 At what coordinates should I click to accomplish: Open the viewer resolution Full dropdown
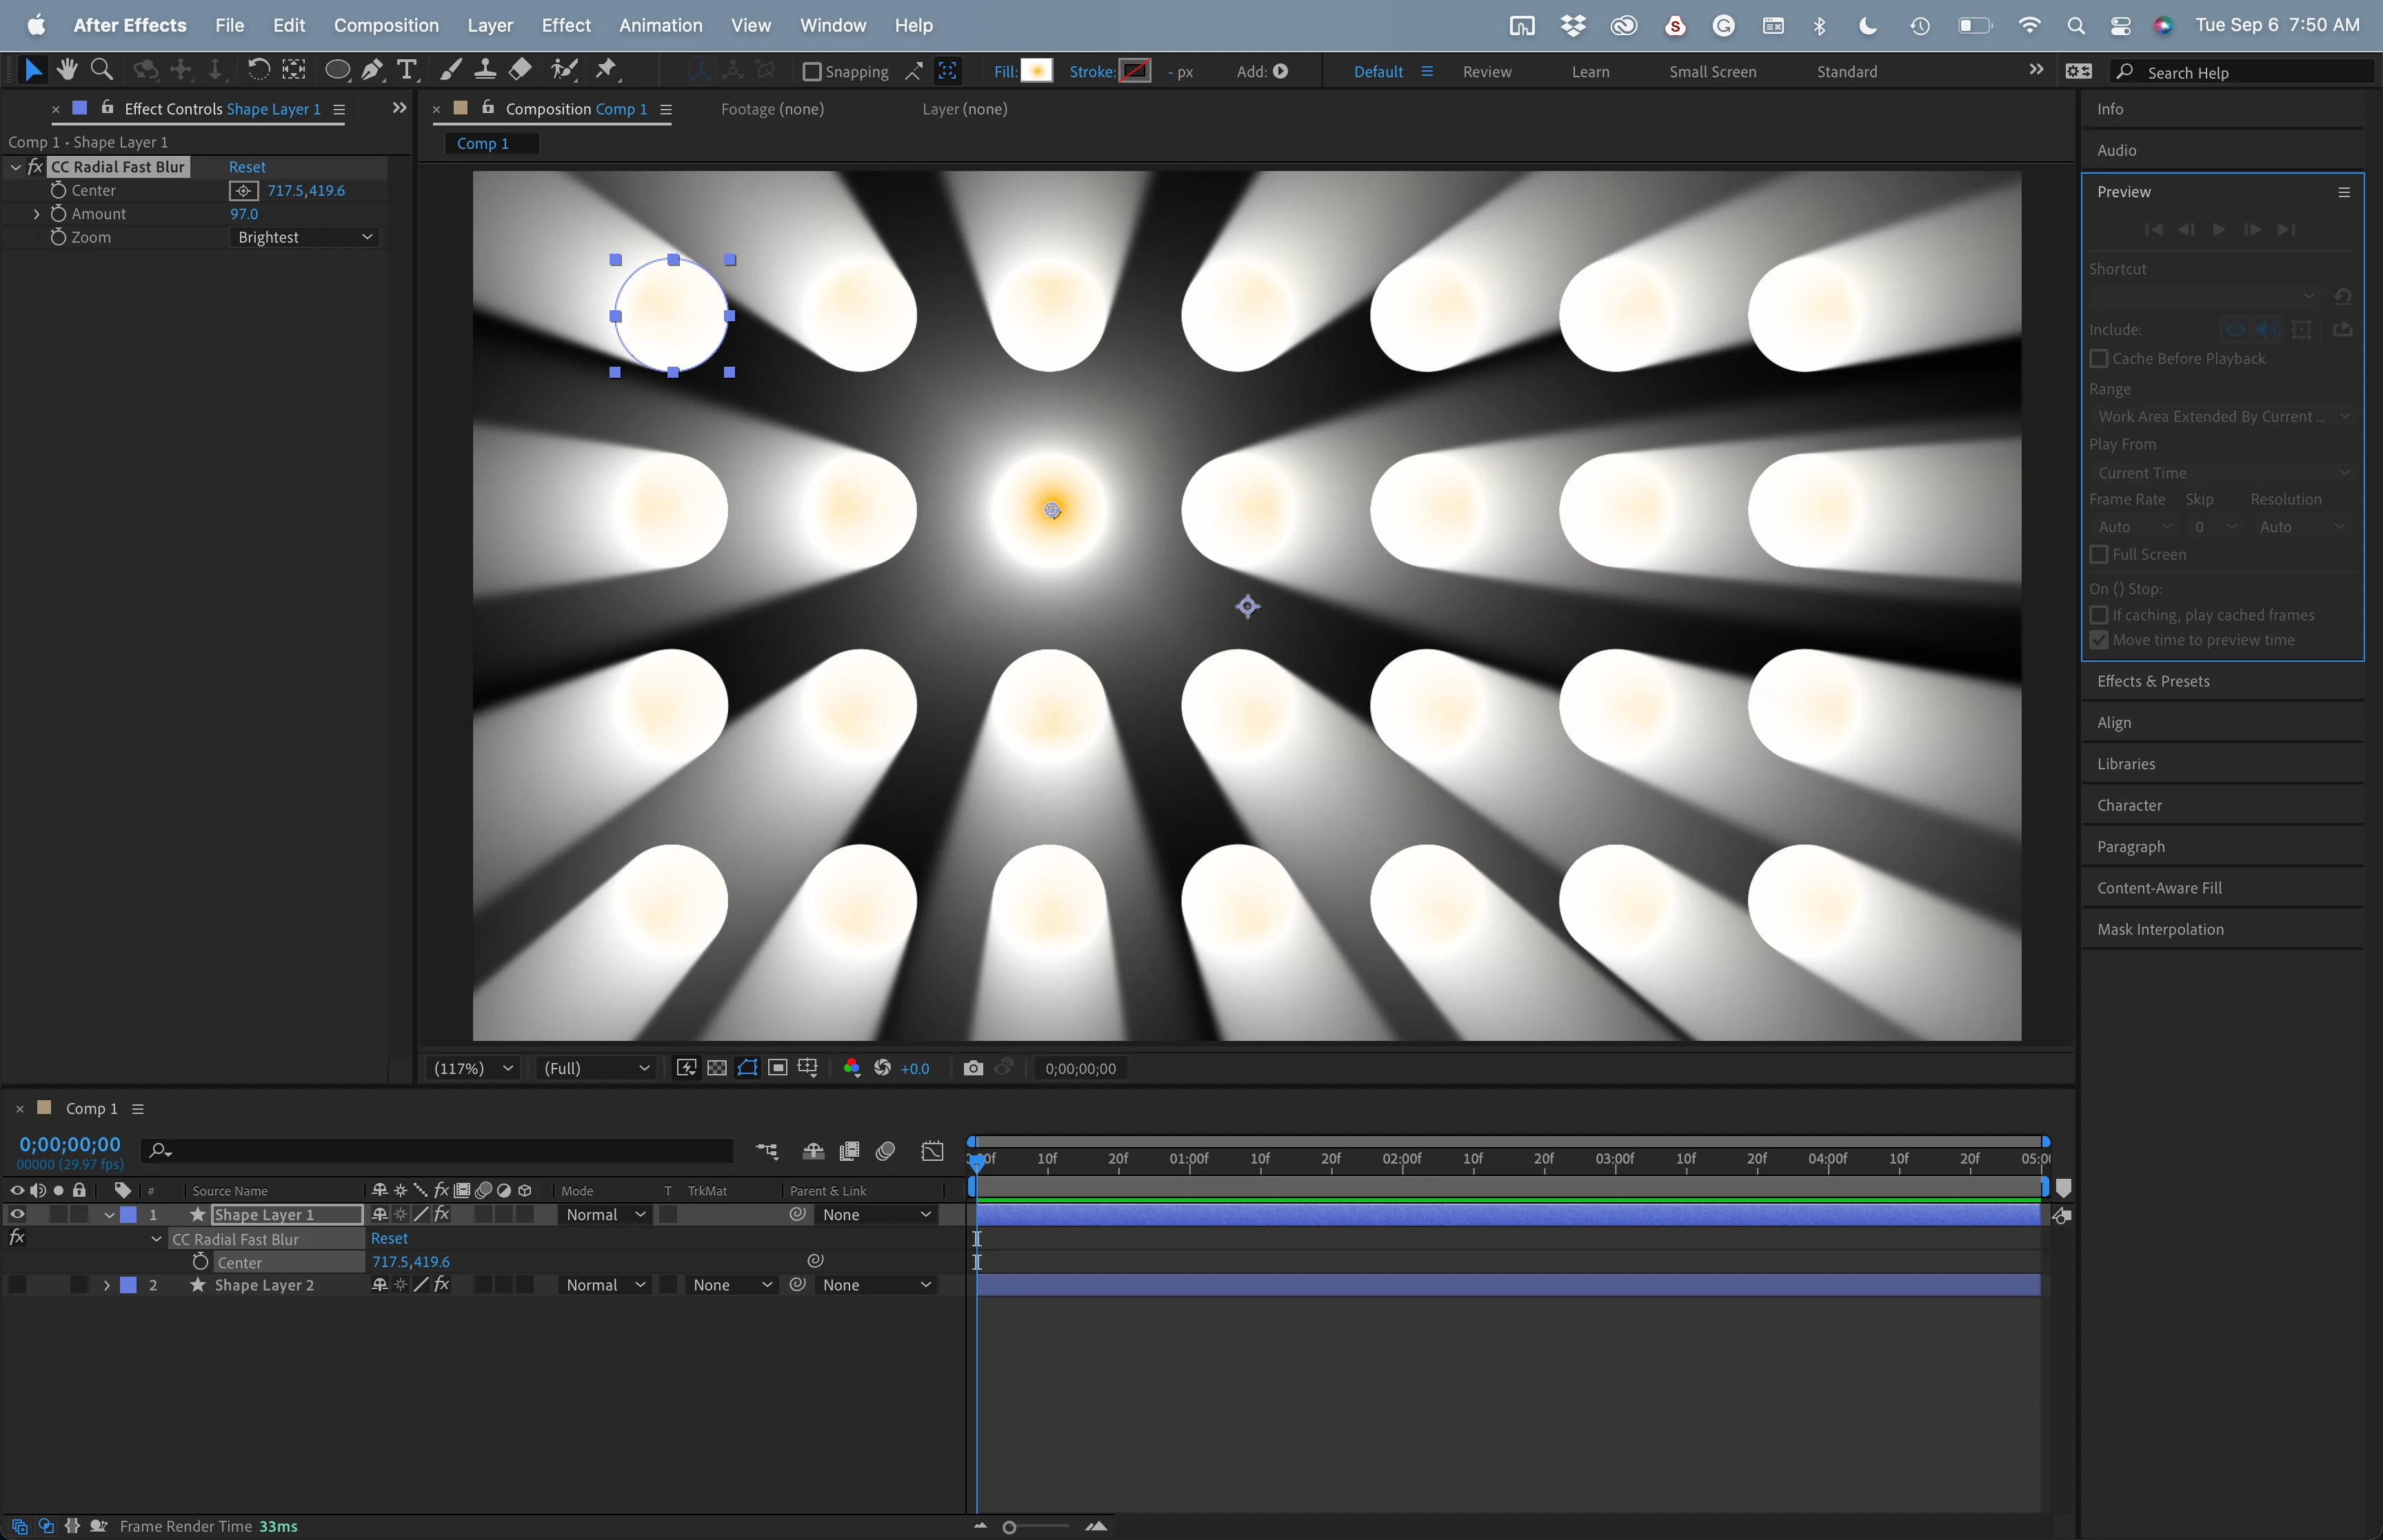coord(596,1068)
